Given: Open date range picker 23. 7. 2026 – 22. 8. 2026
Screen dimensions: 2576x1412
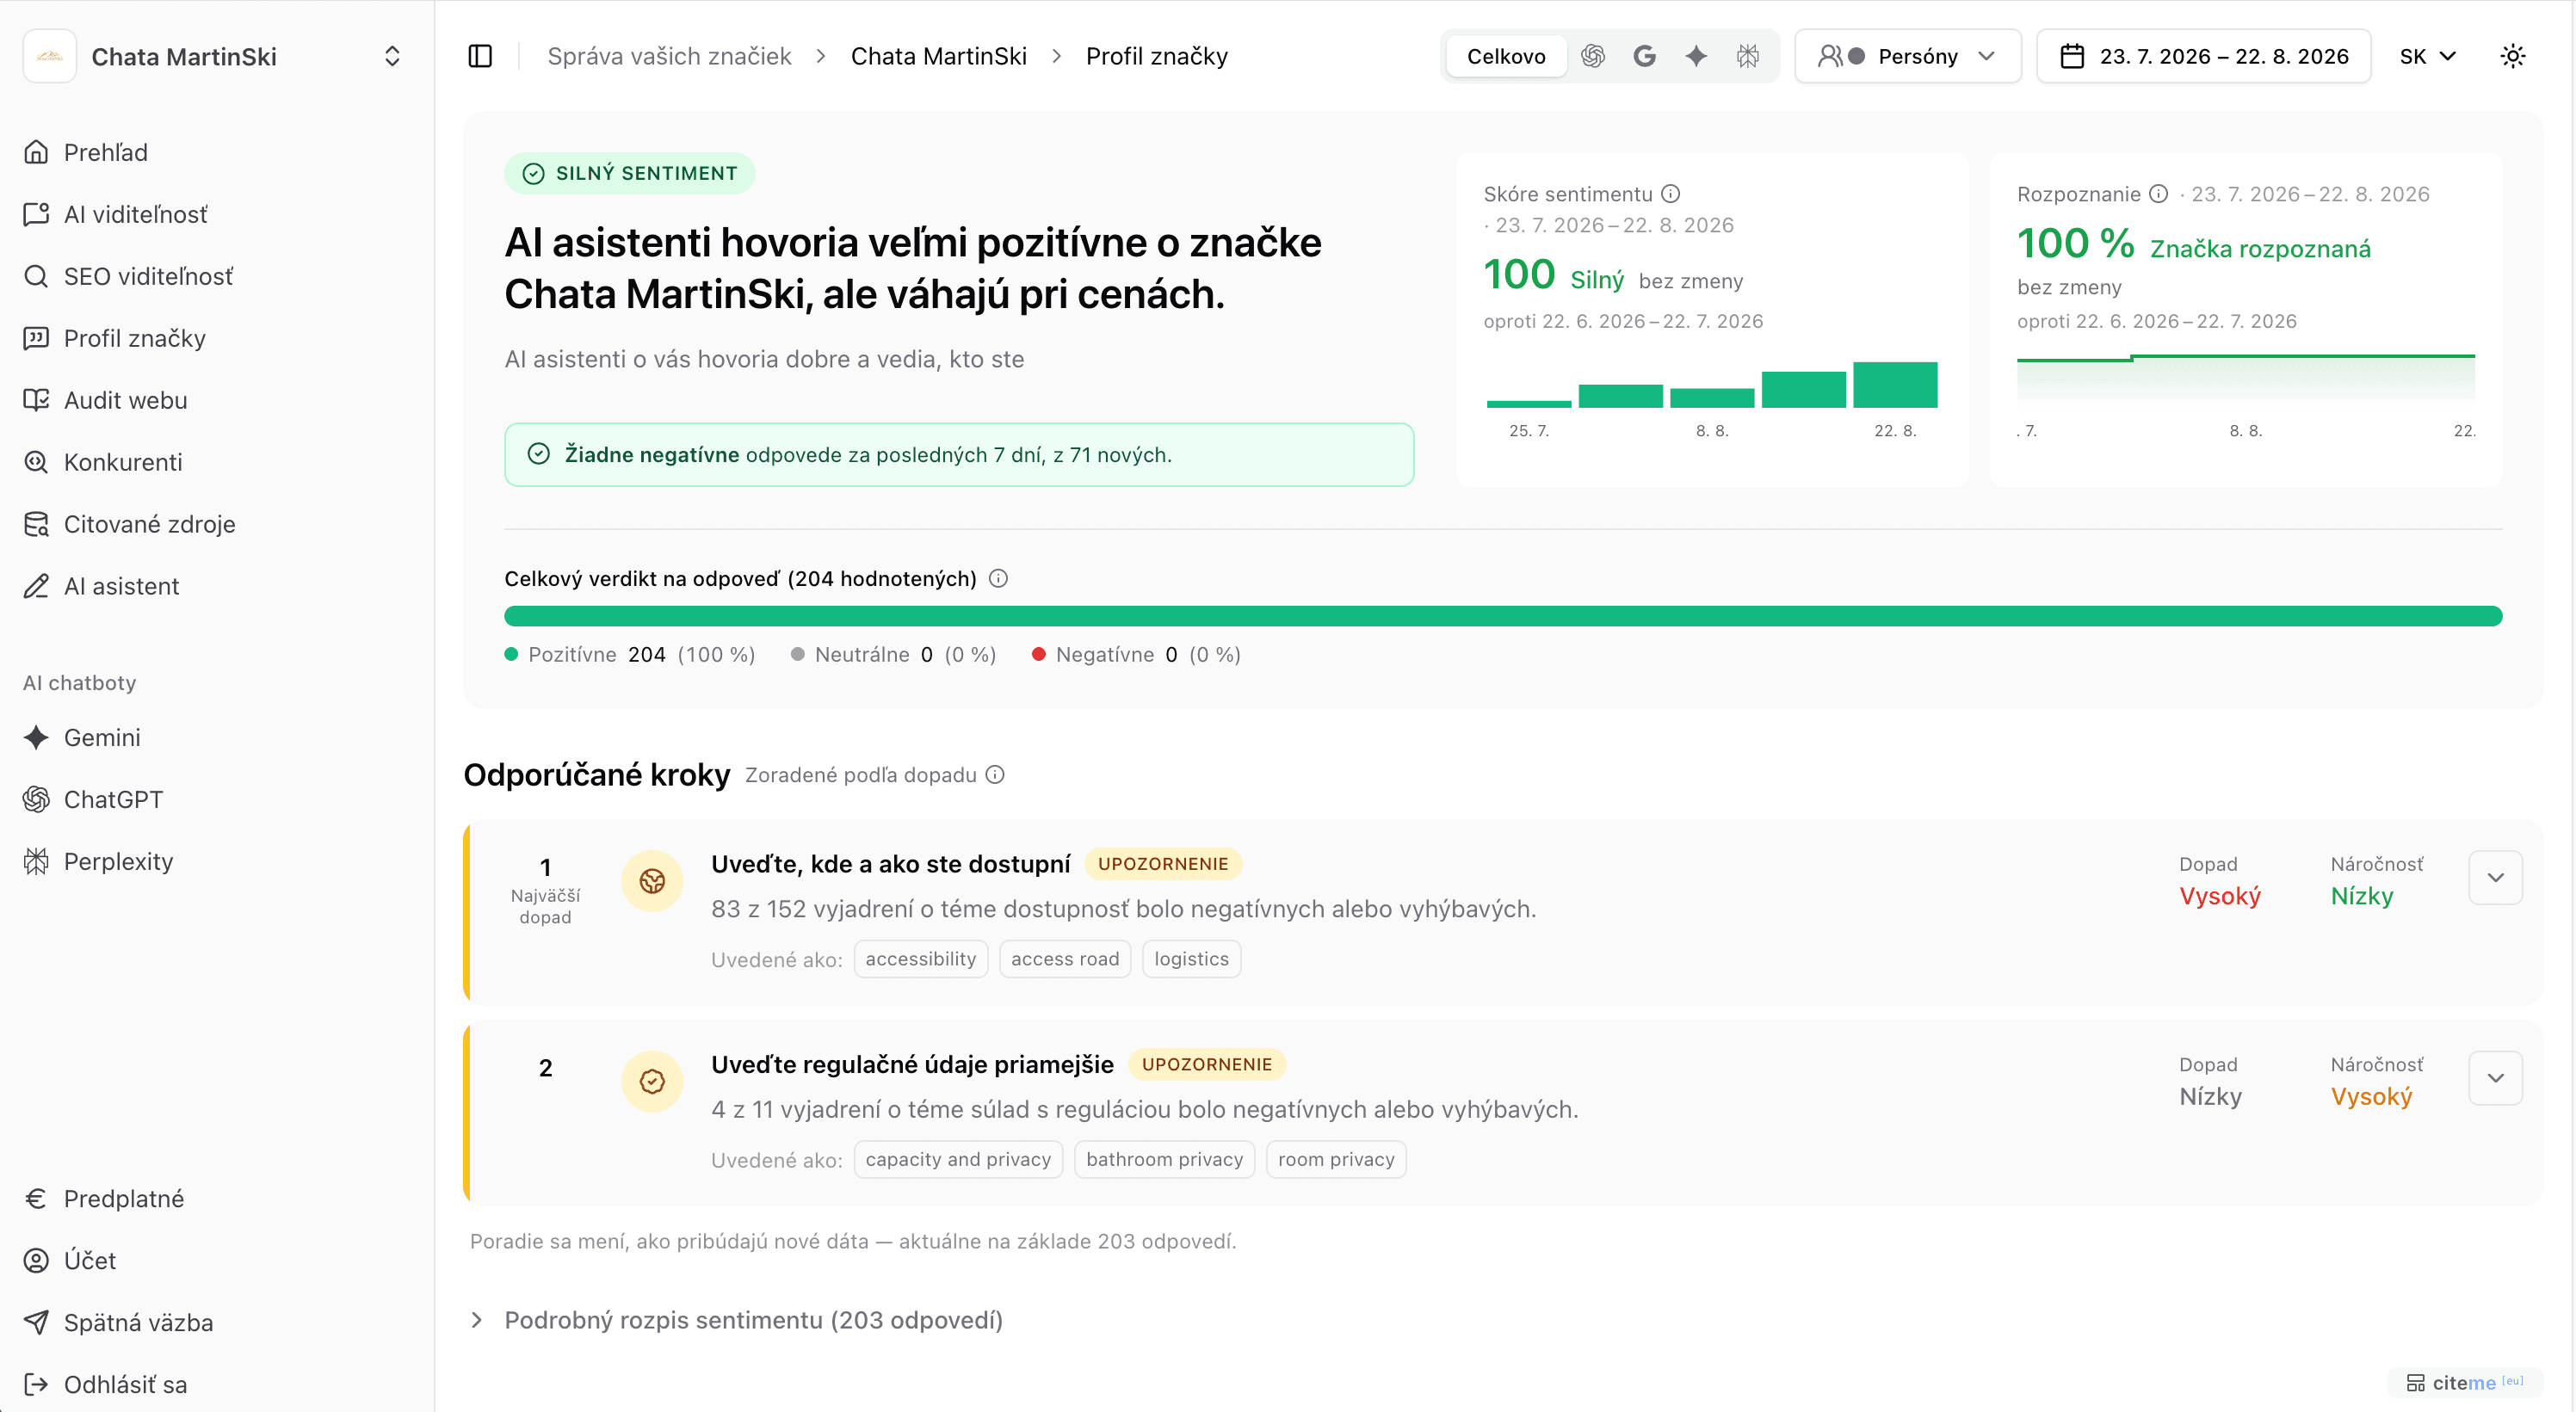Looking at the screenshot, I should pos(2203,56).
